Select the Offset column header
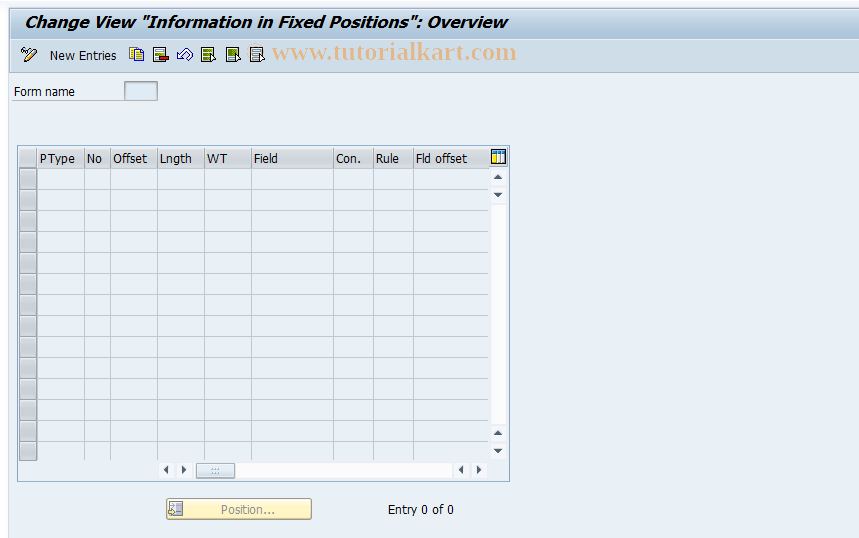This screenshot has height=538, width=859. (x=134, y=158)
